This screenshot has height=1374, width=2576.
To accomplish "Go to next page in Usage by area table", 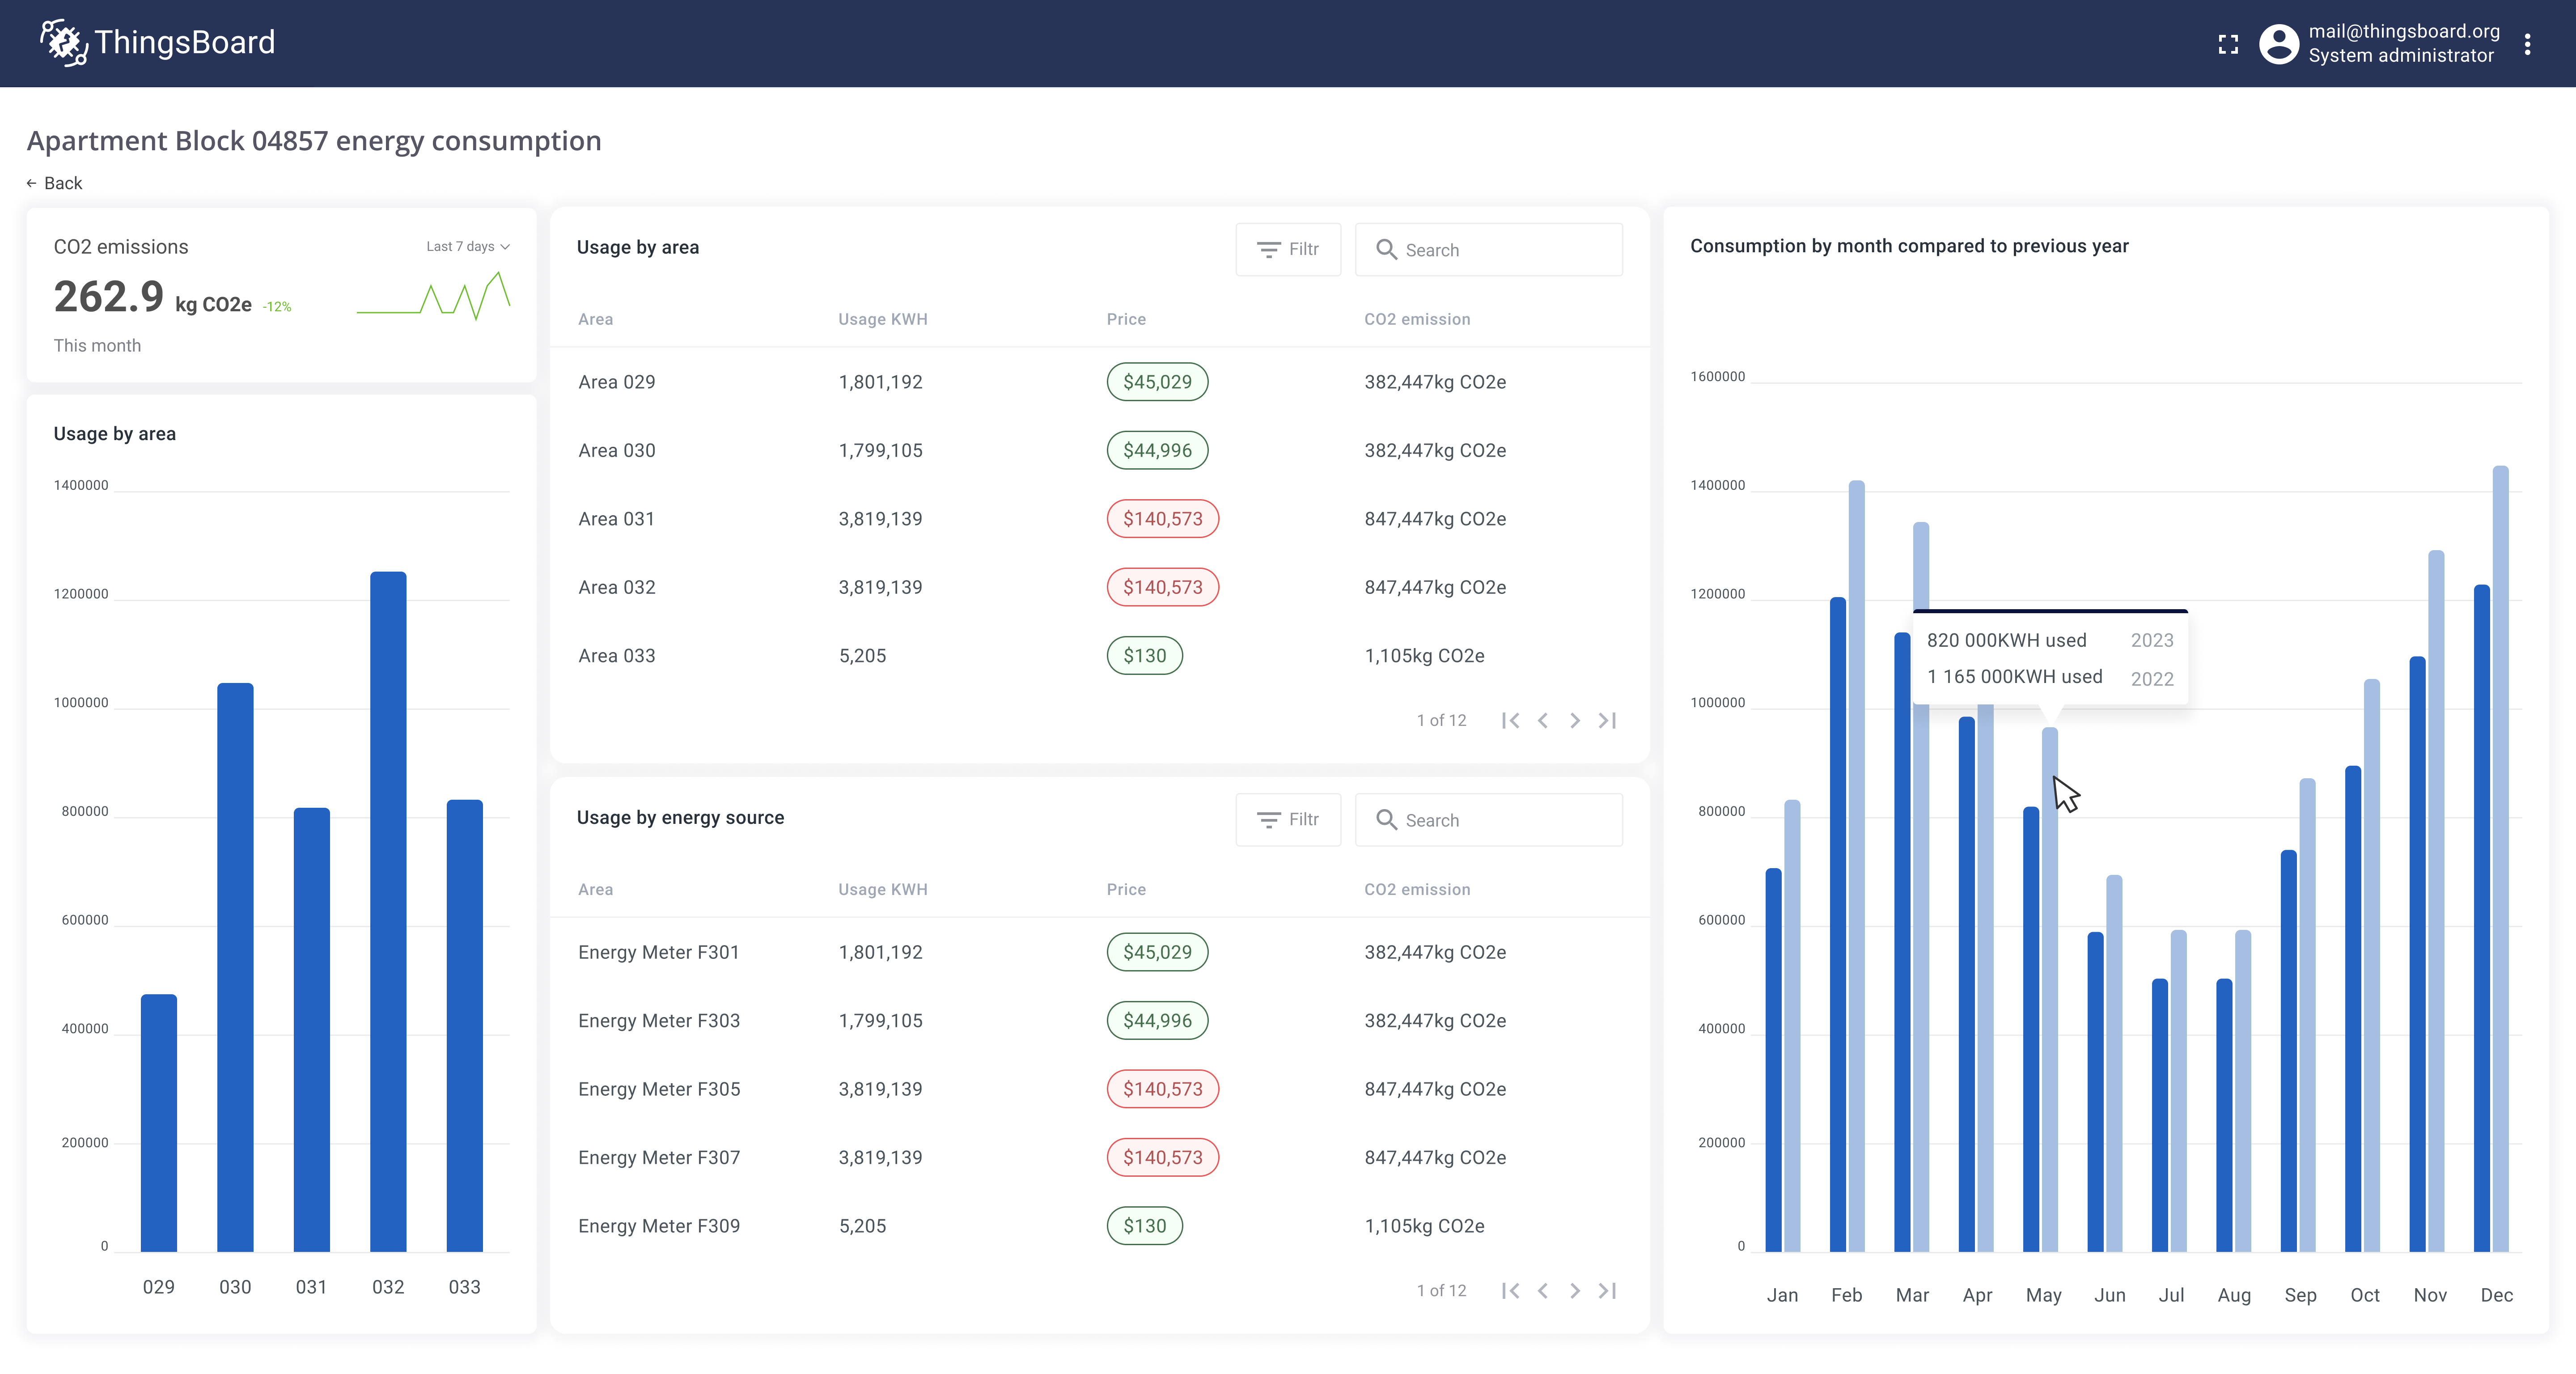I will [1575, 720].
